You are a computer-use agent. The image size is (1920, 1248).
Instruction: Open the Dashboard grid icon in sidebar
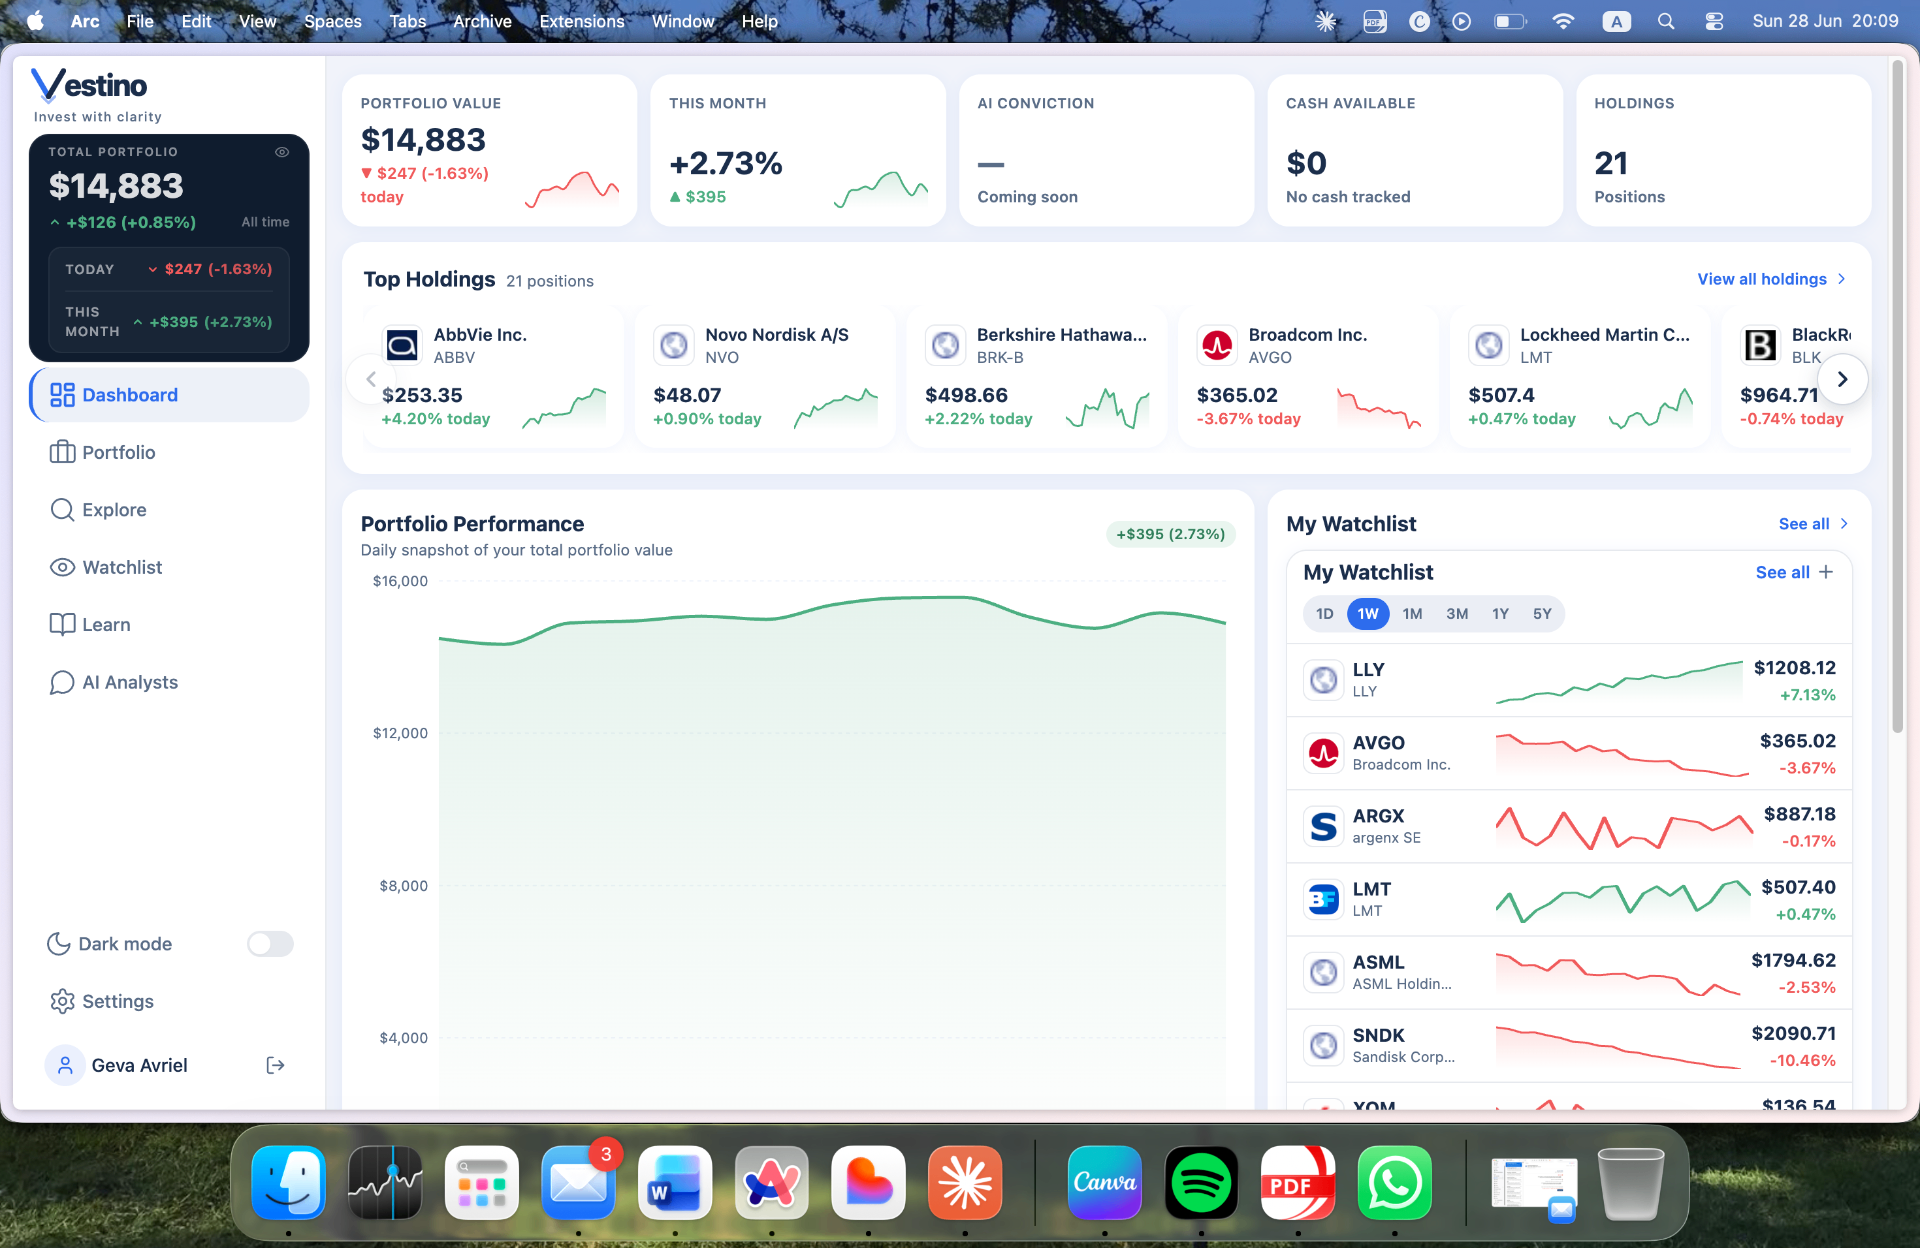(x=62, y=395)
